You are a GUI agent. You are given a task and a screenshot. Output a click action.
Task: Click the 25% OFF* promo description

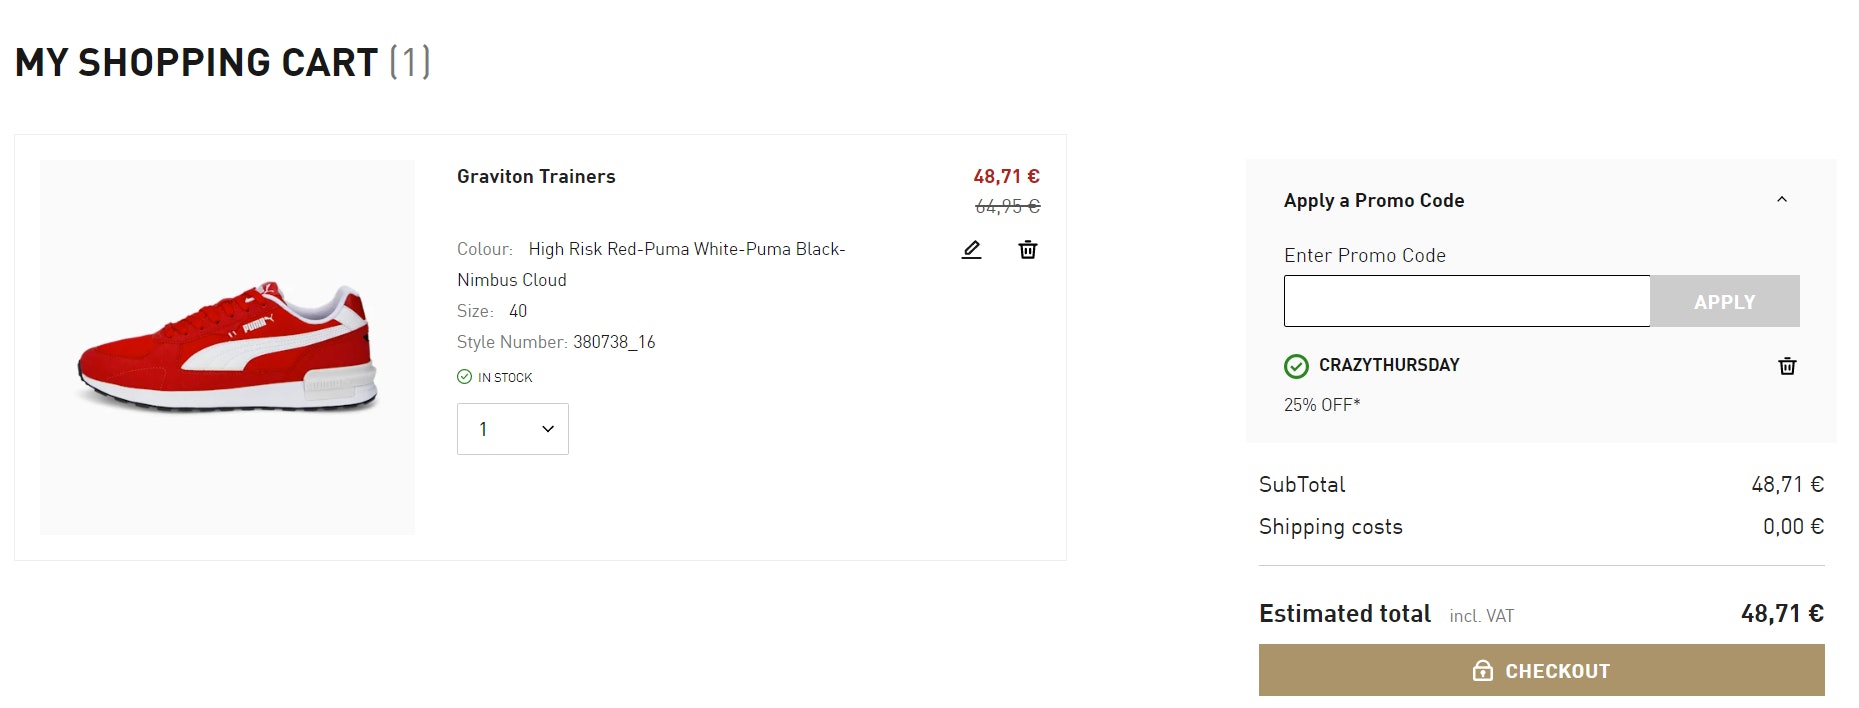(x=1322, y=405)
